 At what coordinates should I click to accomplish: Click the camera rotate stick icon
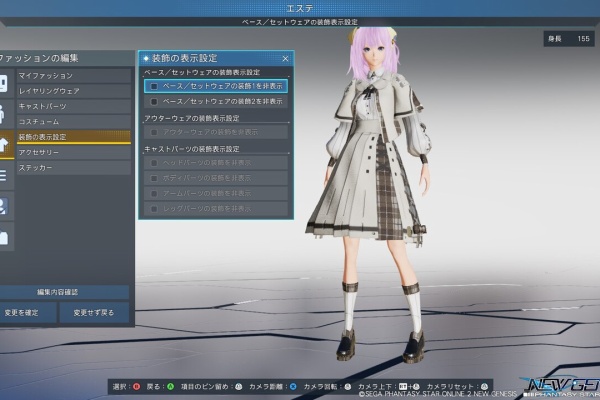[347, 387]
